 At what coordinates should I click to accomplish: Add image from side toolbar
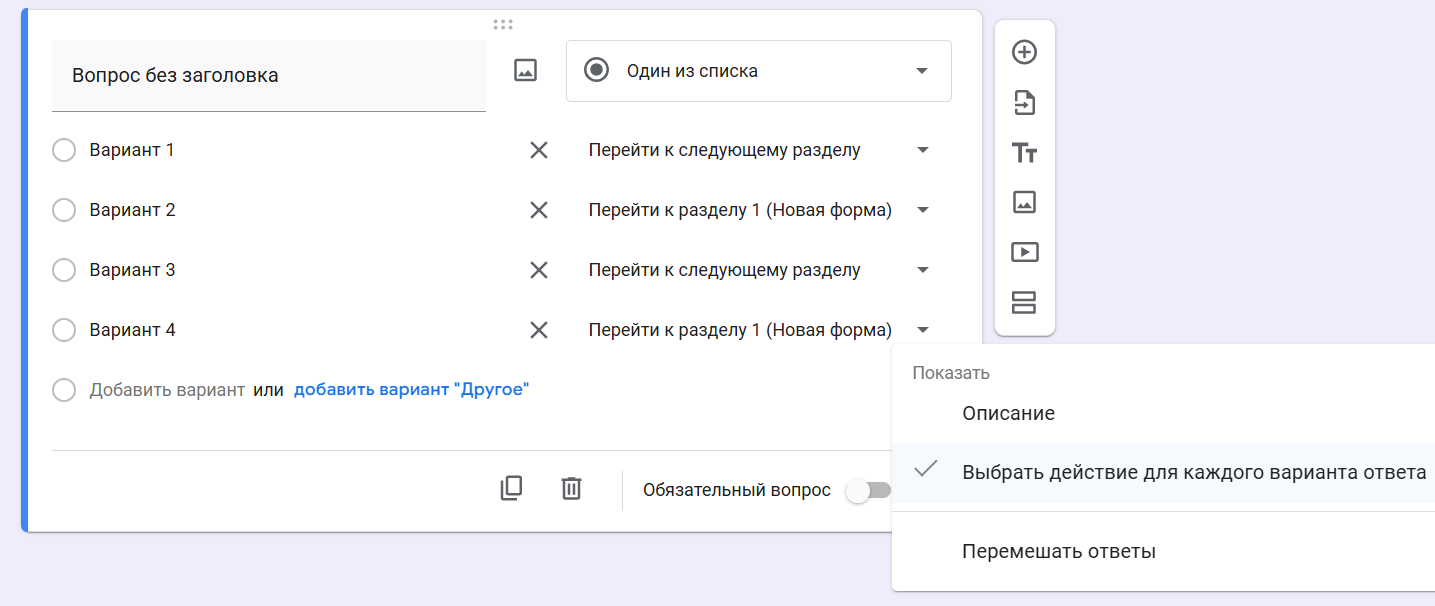1024,202
